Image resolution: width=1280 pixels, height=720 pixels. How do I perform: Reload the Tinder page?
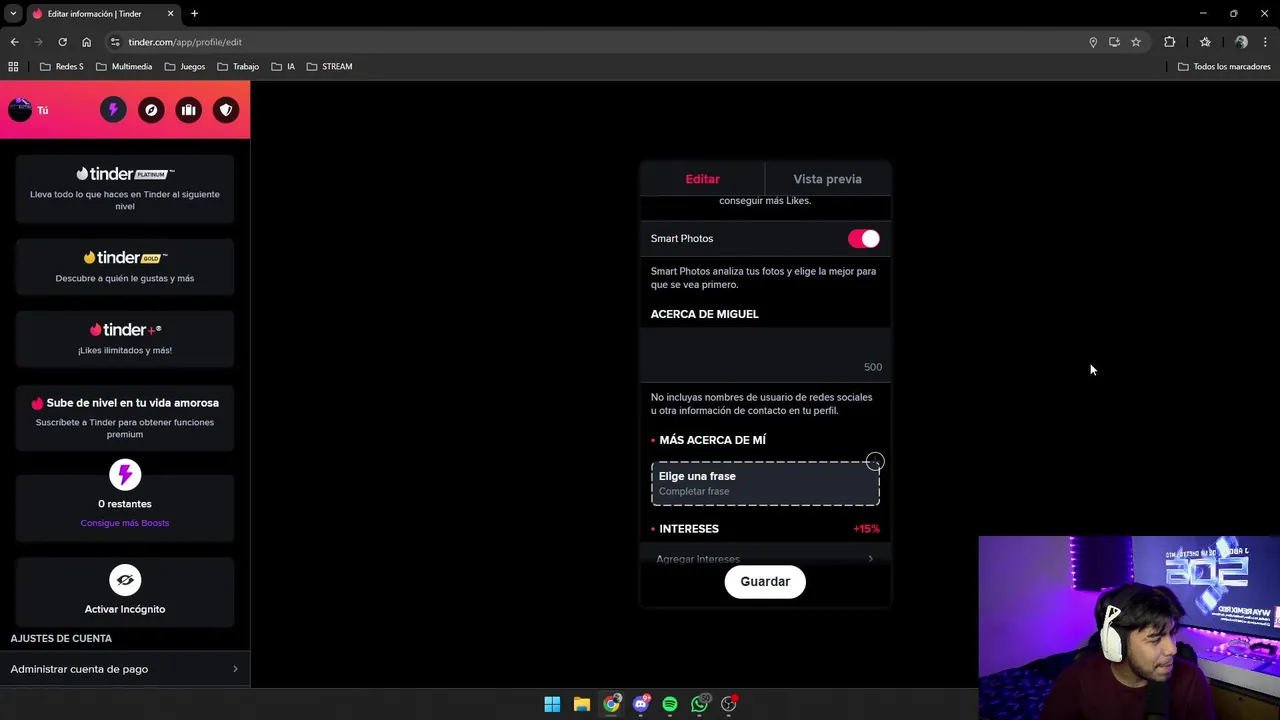[x=62, y=42]
